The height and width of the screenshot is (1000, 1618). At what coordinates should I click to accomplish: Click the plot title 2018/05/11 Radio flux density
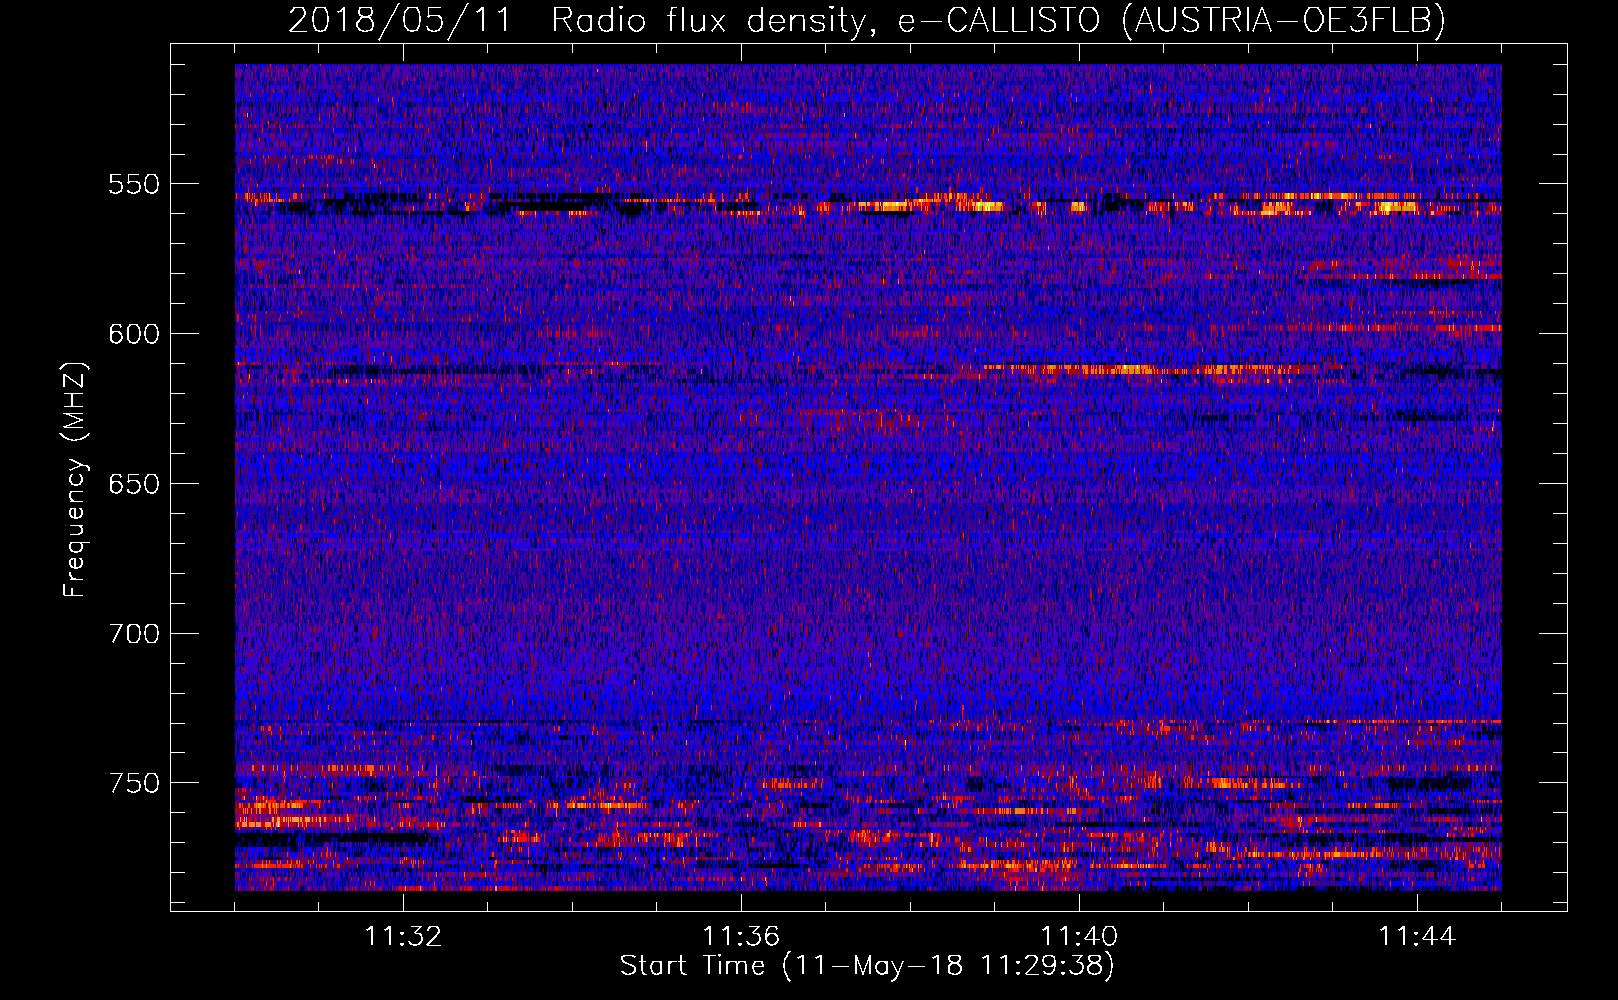coord(867,20)
